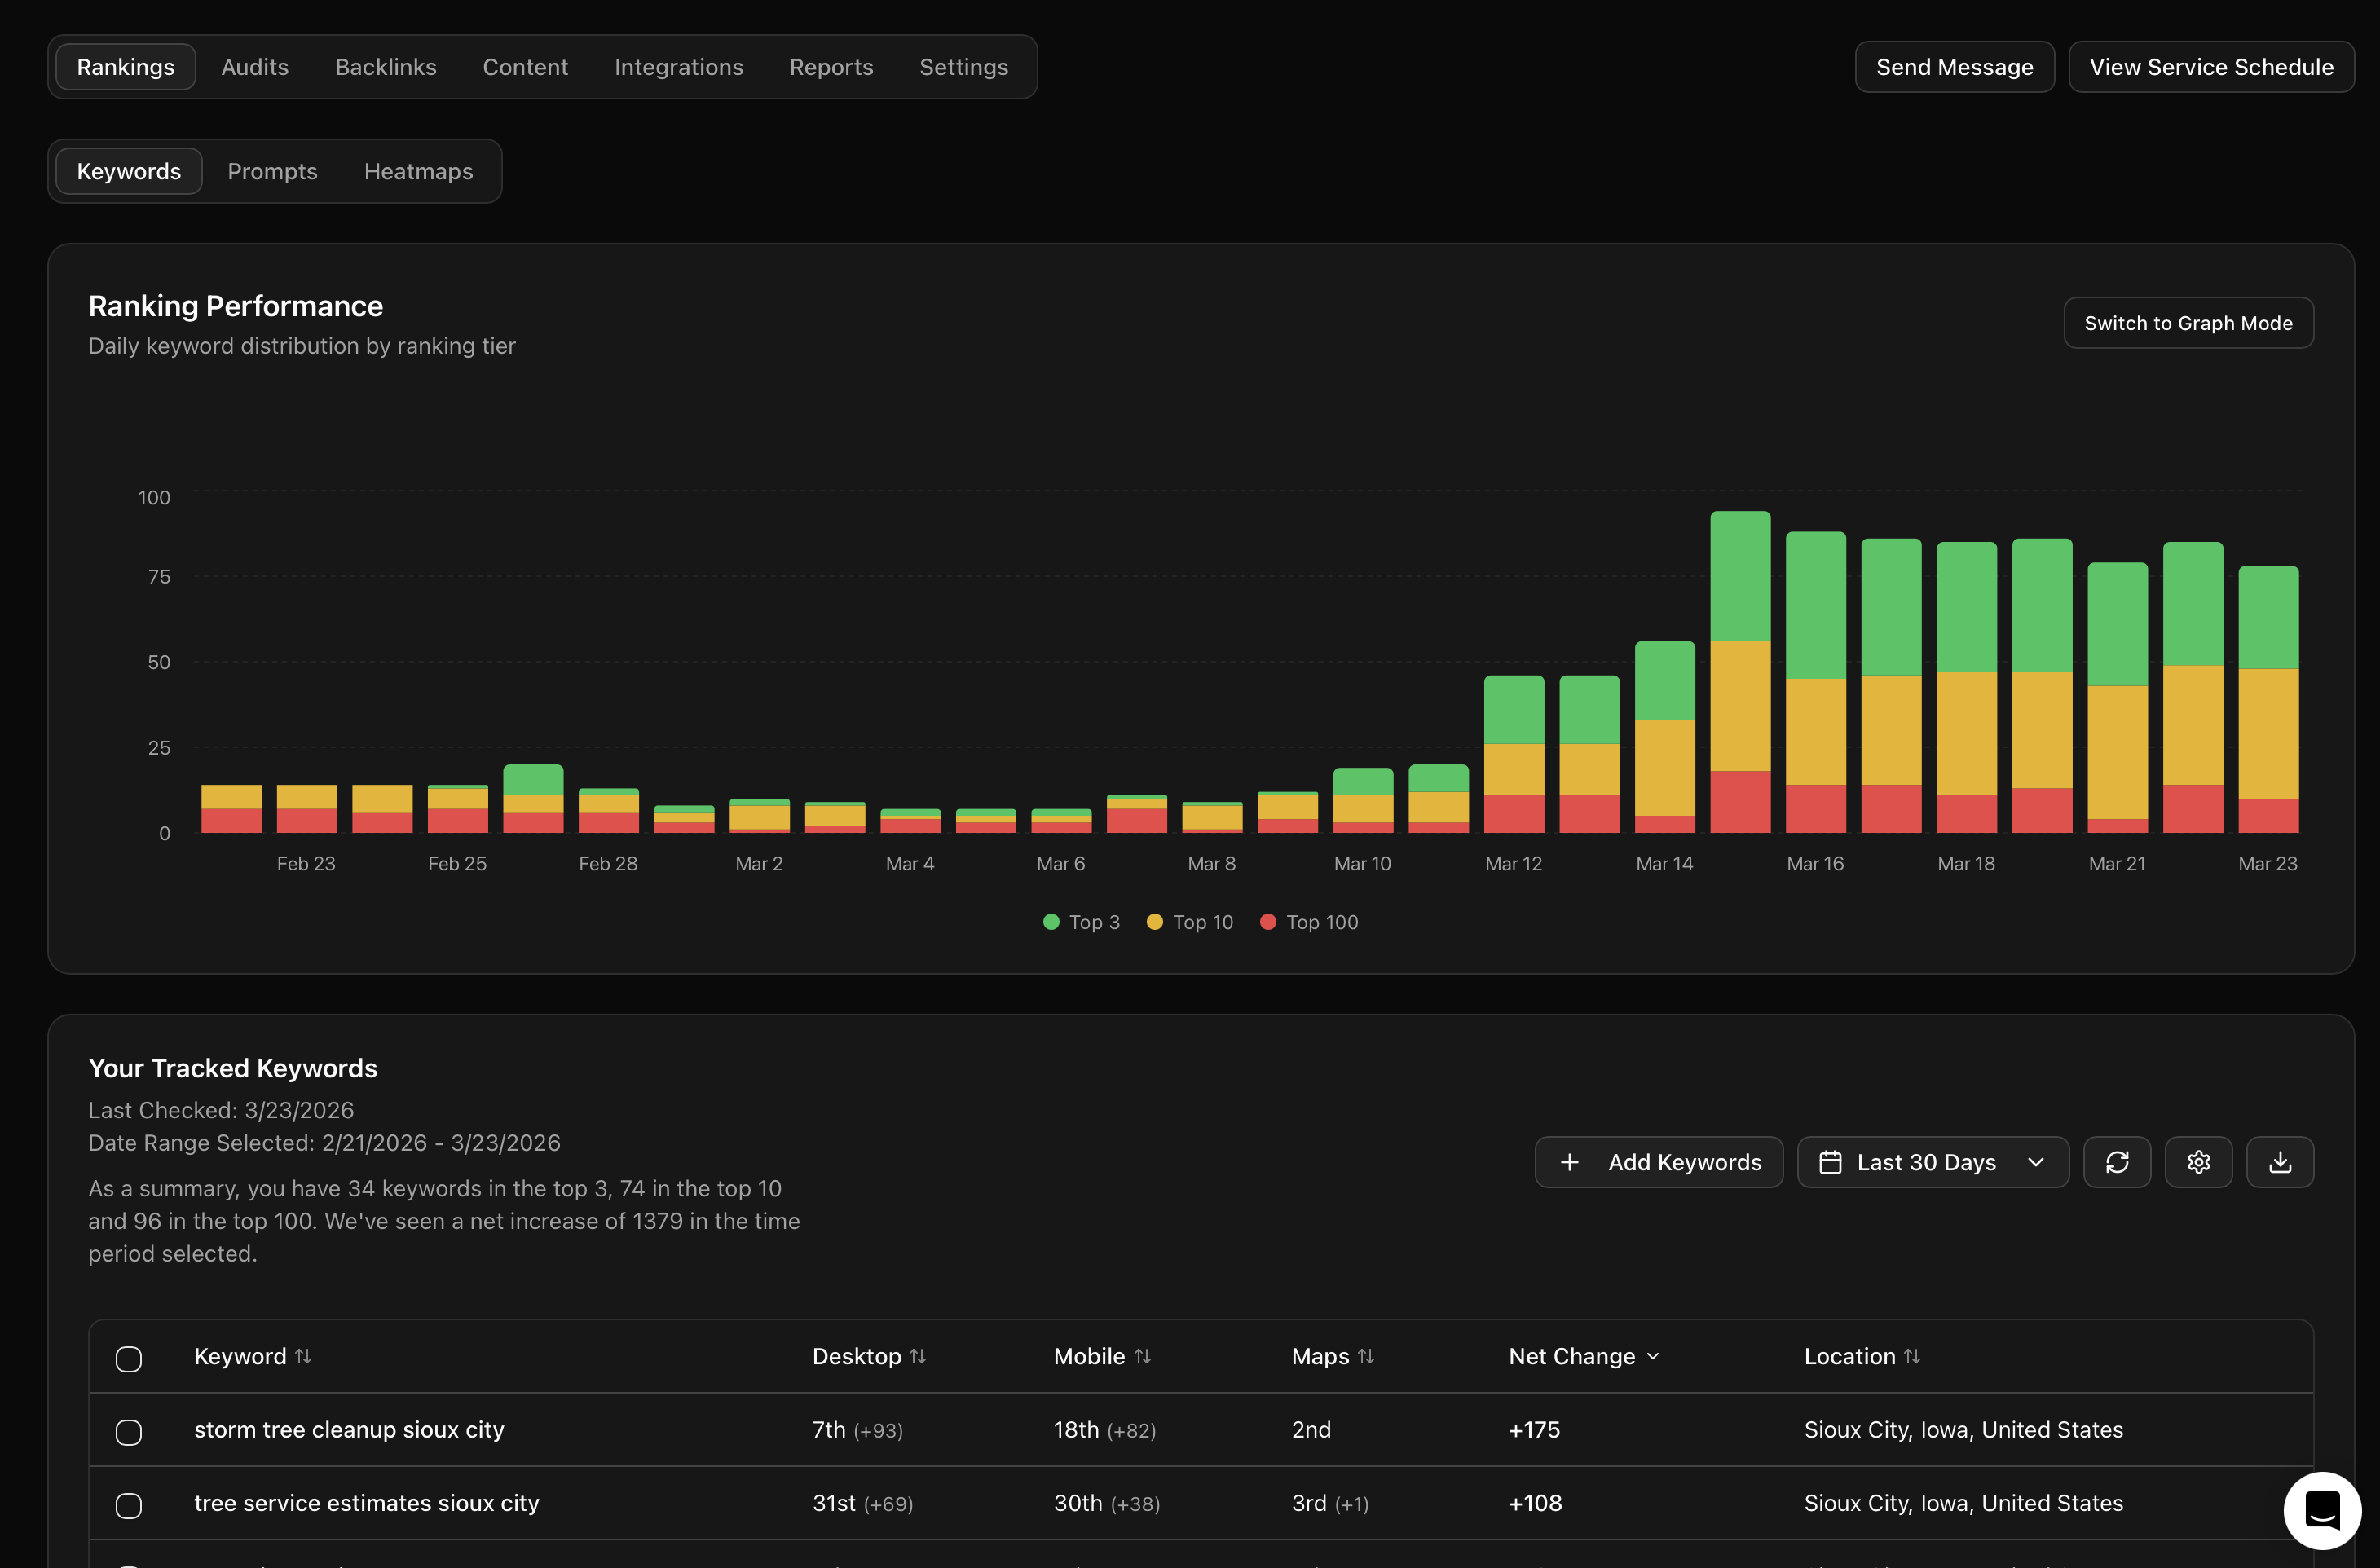Open the chat support bubble
Image resolution: width=2380 pixels, height=1568 pixels.
[x=2321, y=1510]
